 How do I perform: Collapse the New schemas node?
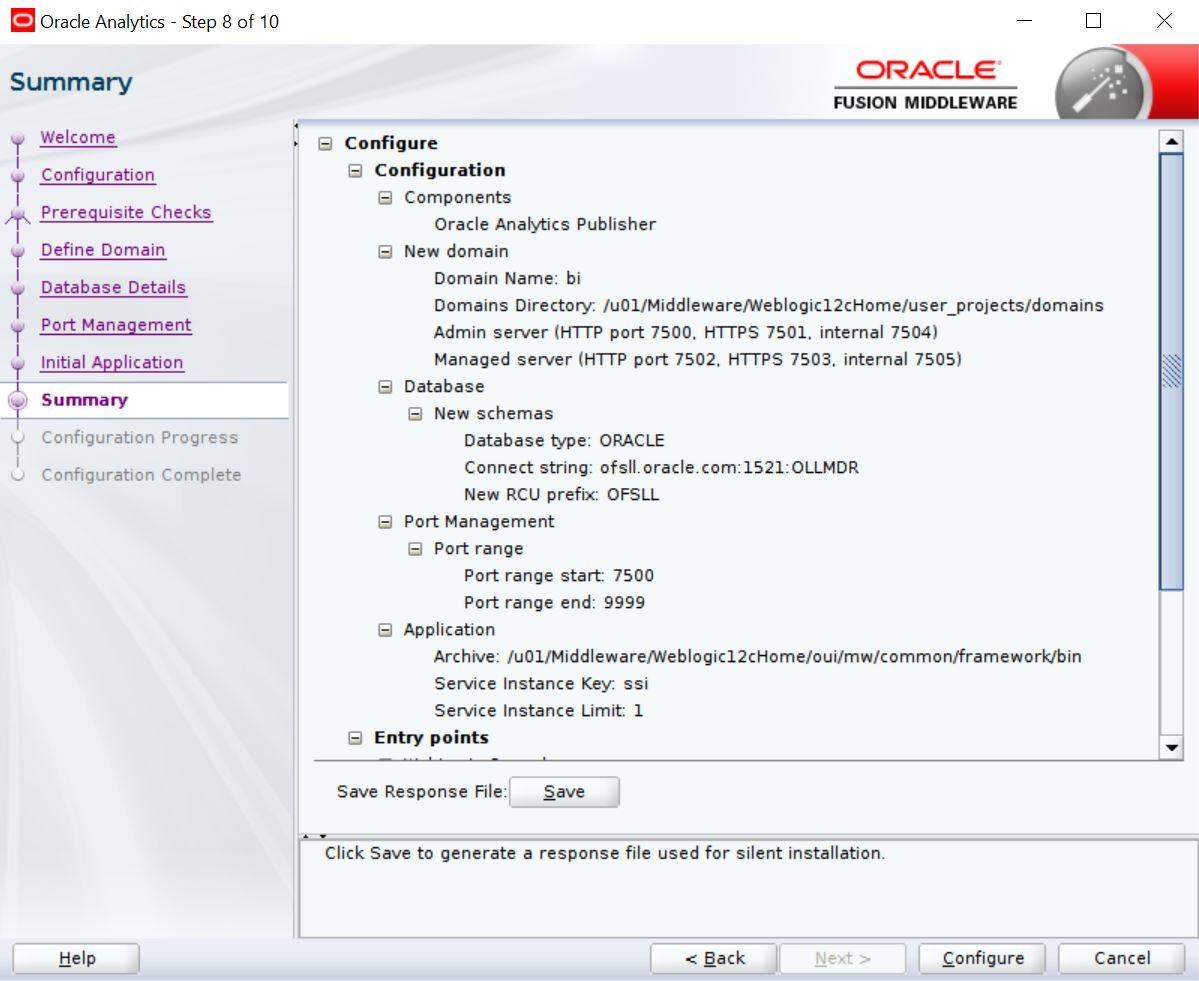tap(415, 414)
